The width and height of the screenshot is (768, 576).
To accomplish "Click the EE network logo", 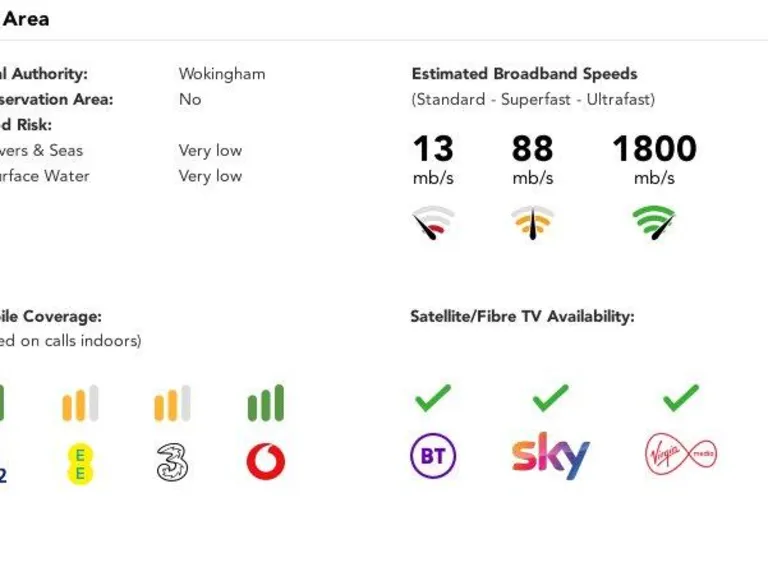I will [x=80, y=464].
